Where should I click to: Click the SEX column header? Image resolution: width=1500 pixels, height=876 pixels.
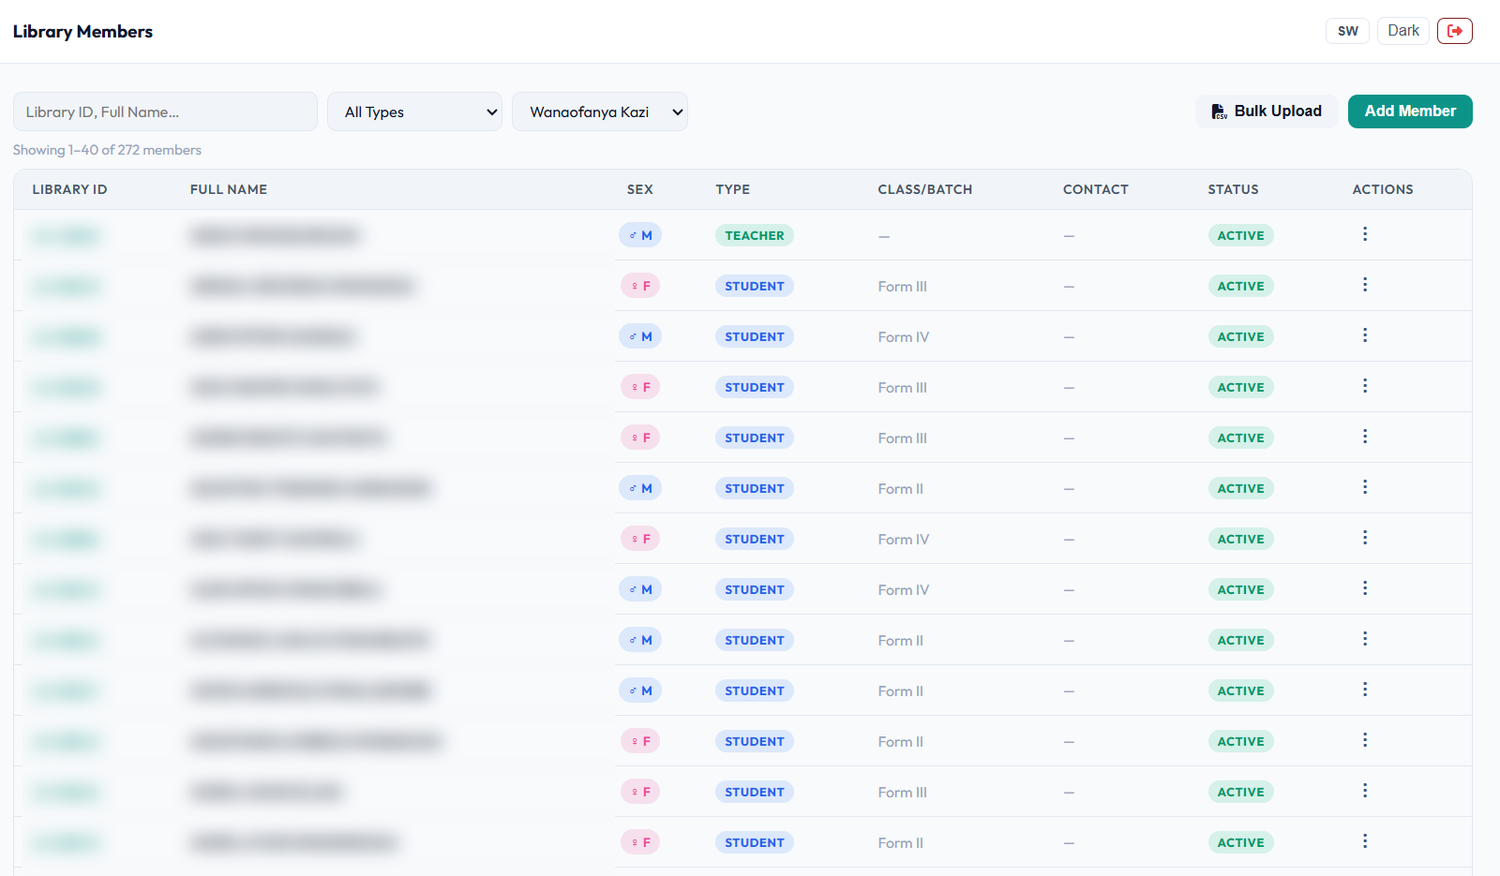point(640,189)
